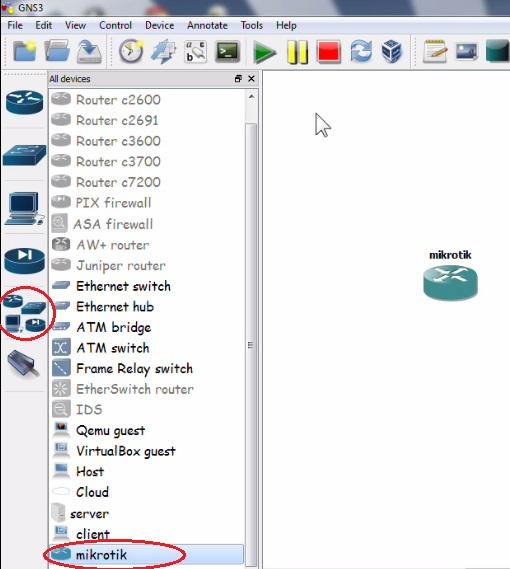Open console terminal icon
The image size is (510, 569).
(228, 52)
